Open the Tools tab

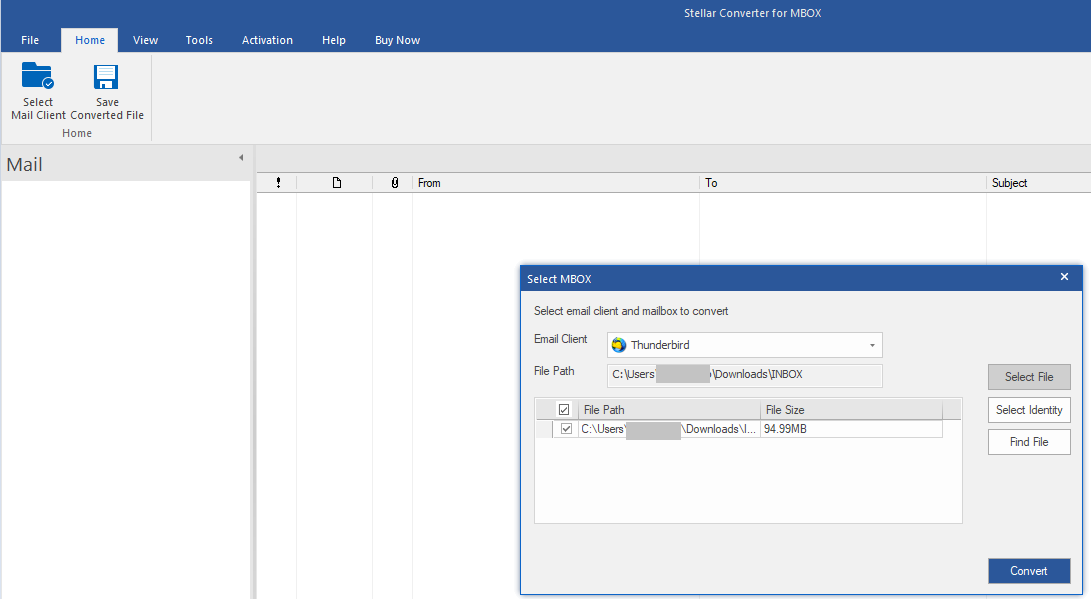[x=199, y=40]
